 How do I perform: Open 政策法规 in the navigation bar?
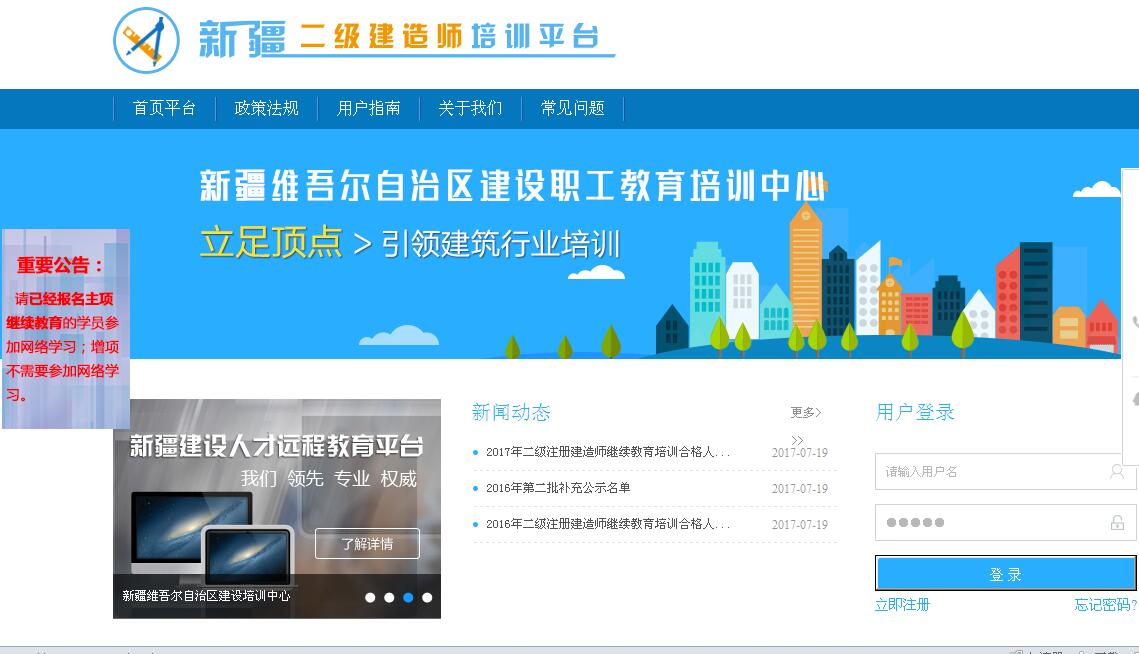click(x=266, y=108)
